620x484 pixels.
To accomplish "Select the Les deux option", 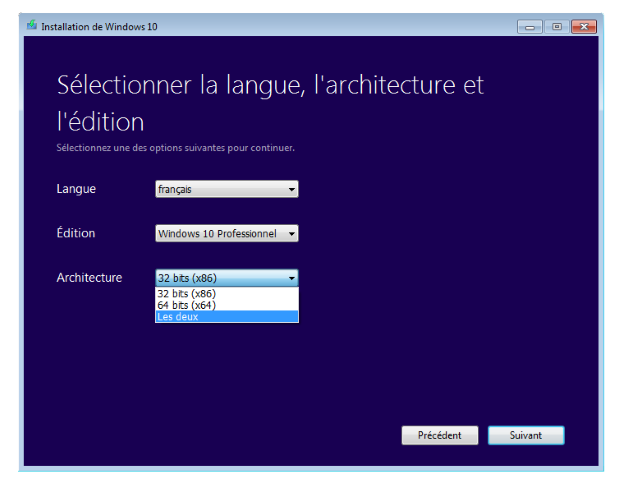I will [x=227, y=316].
